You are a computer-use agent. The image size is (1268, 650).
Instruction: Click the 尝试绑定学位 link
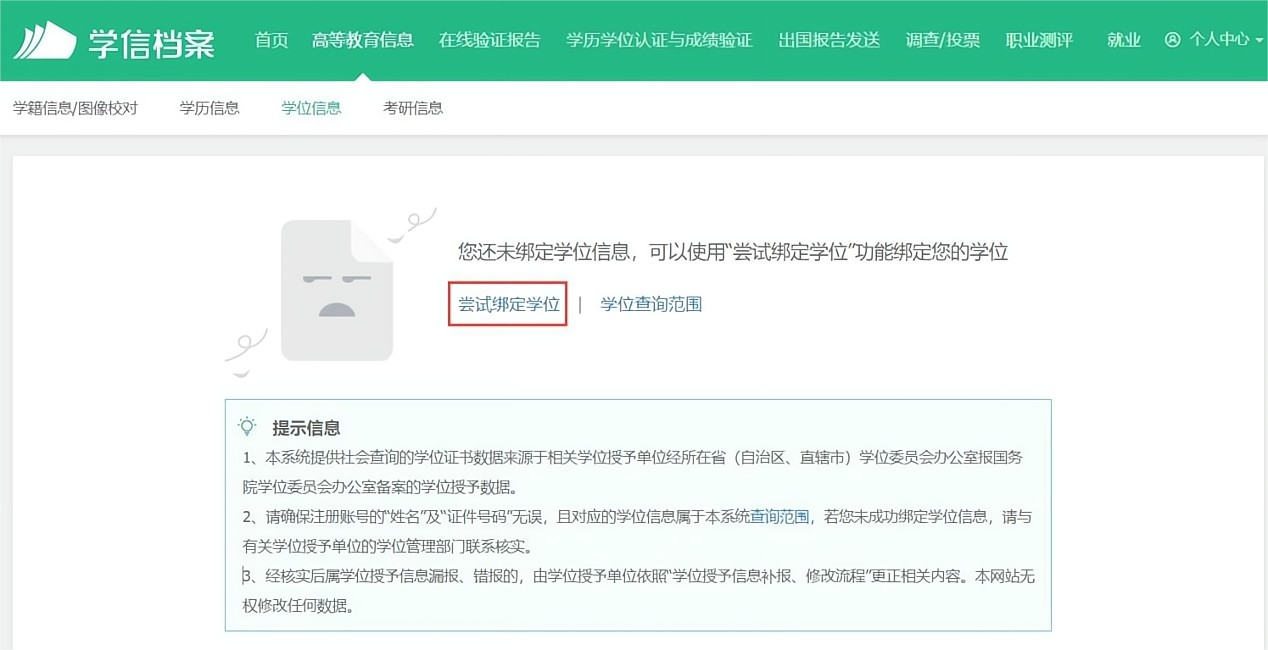click(x=508, y=304)
